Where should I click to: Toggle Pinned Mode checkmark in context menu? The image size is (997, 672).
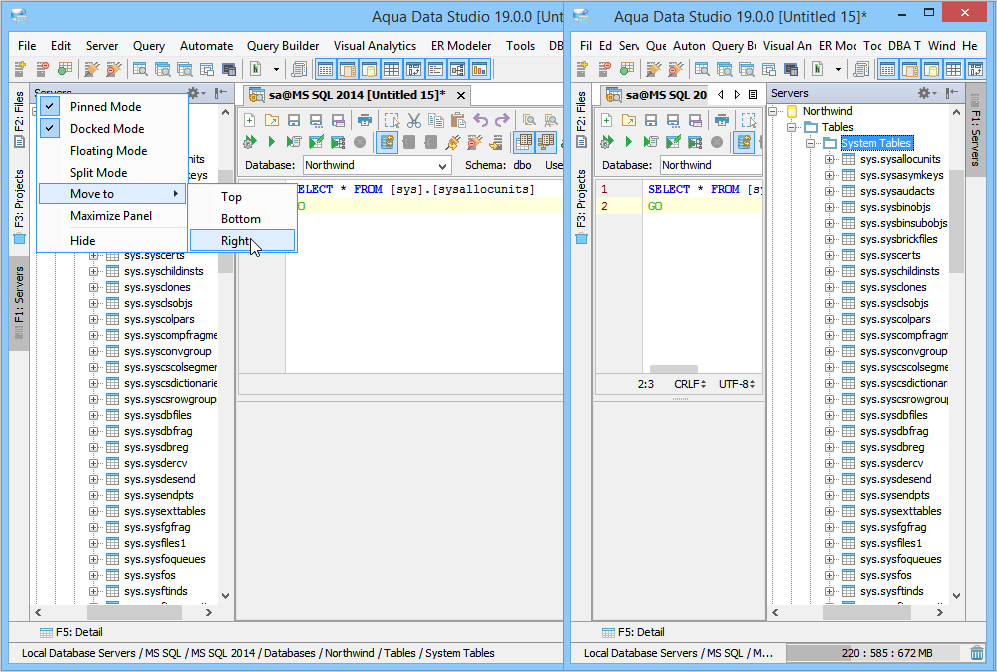pos(50,106)
